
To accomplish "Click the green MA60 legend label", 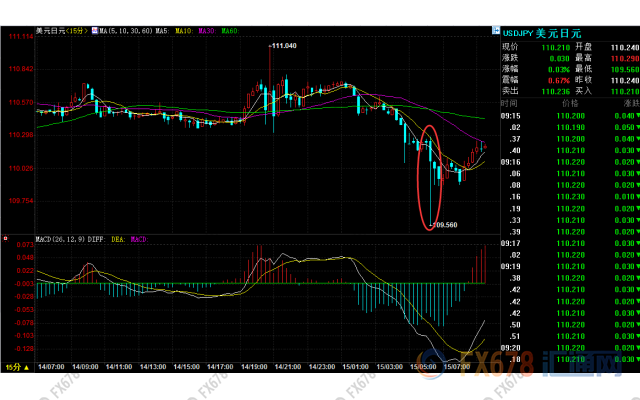I will [231, 31].
